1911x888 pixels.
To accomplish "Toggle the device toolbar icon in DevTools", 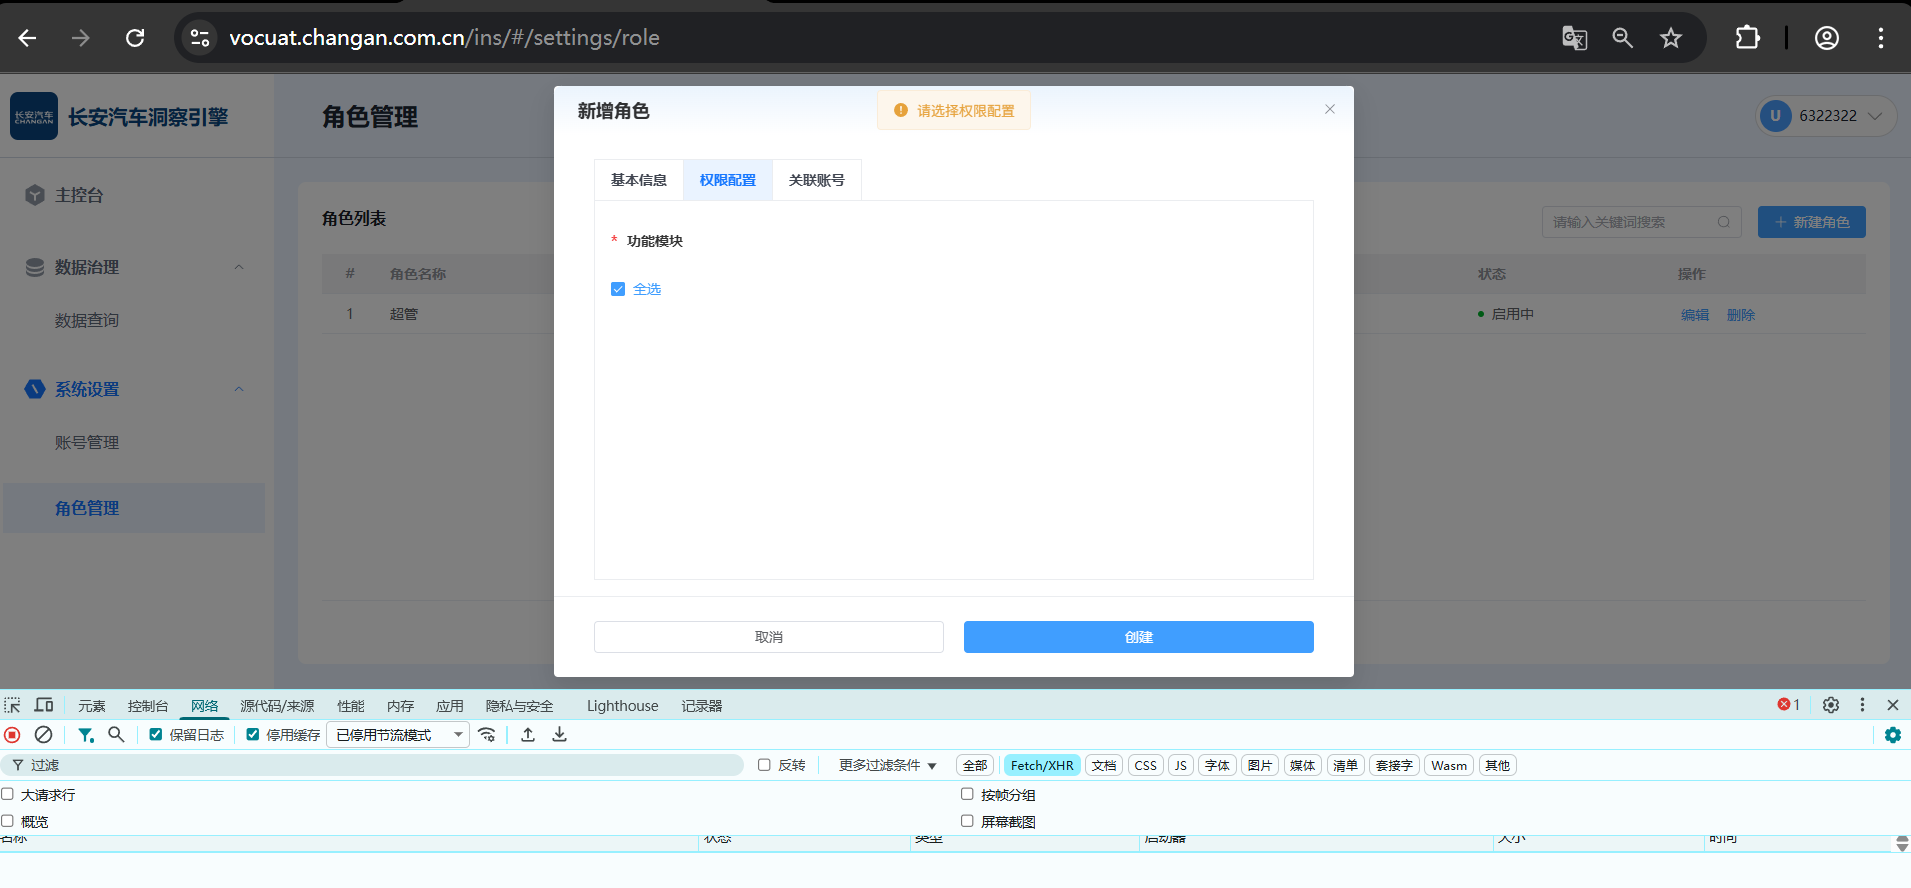I will click(x=44, y=705).
